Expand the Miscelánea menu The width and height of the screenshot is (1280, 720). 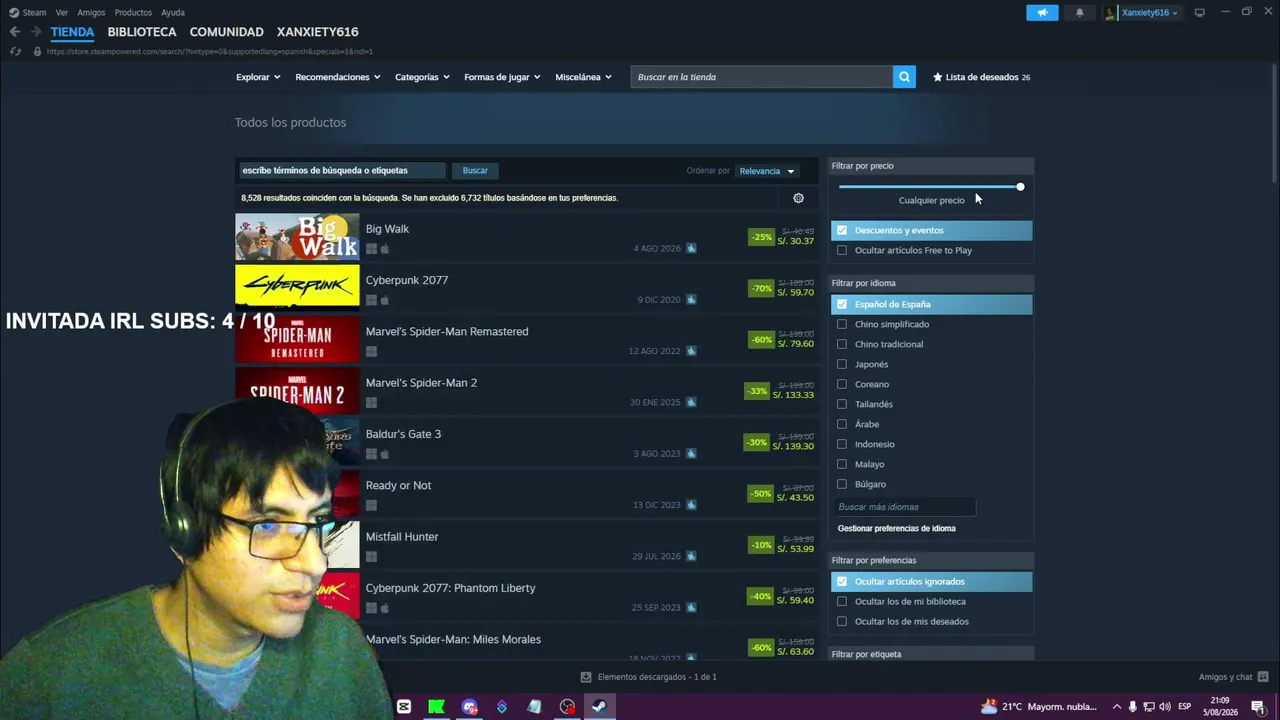583,77
